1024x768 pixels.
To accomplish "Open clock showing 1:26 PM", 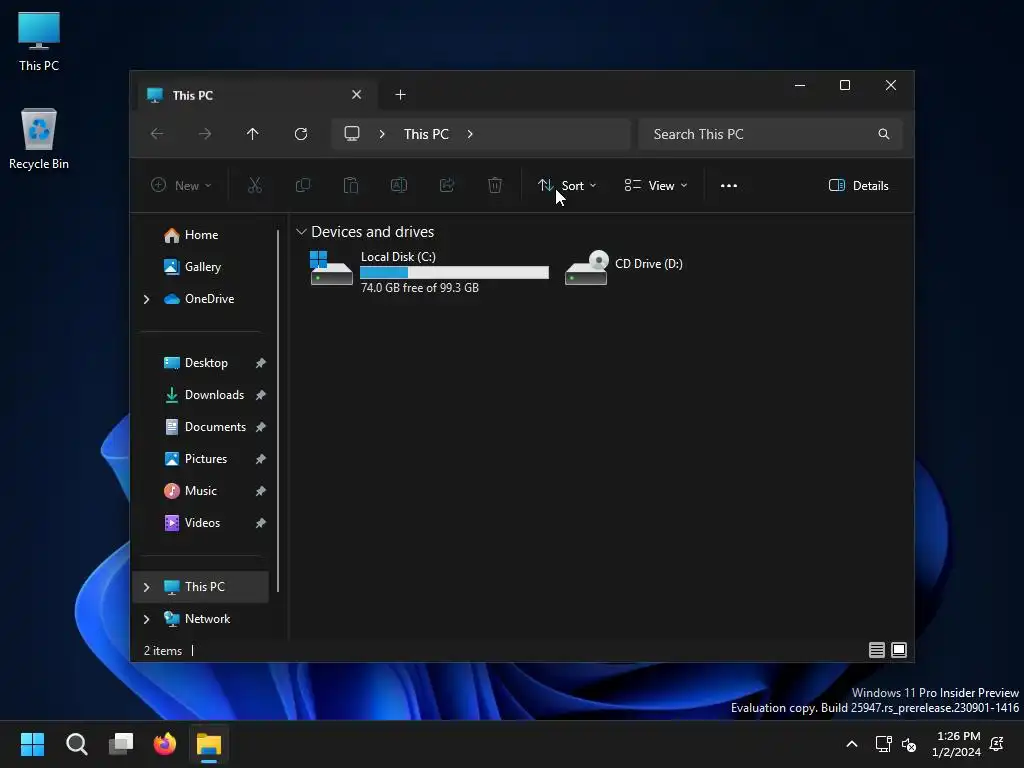I will (957, 744).
